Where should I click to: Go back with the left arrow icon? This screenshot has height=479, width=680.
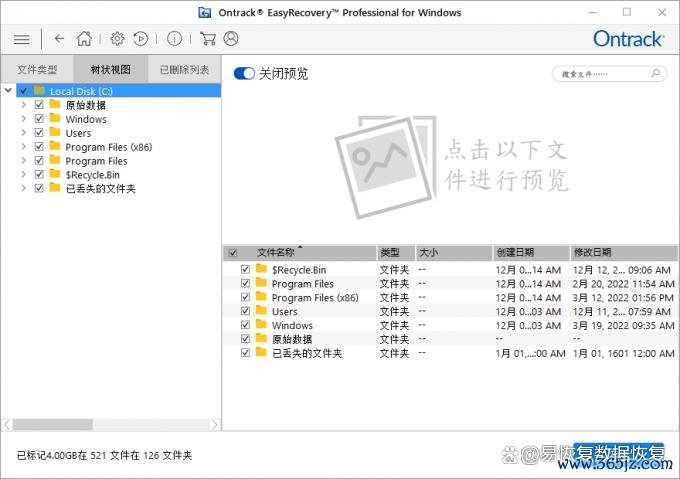click(x=59, y=39)
